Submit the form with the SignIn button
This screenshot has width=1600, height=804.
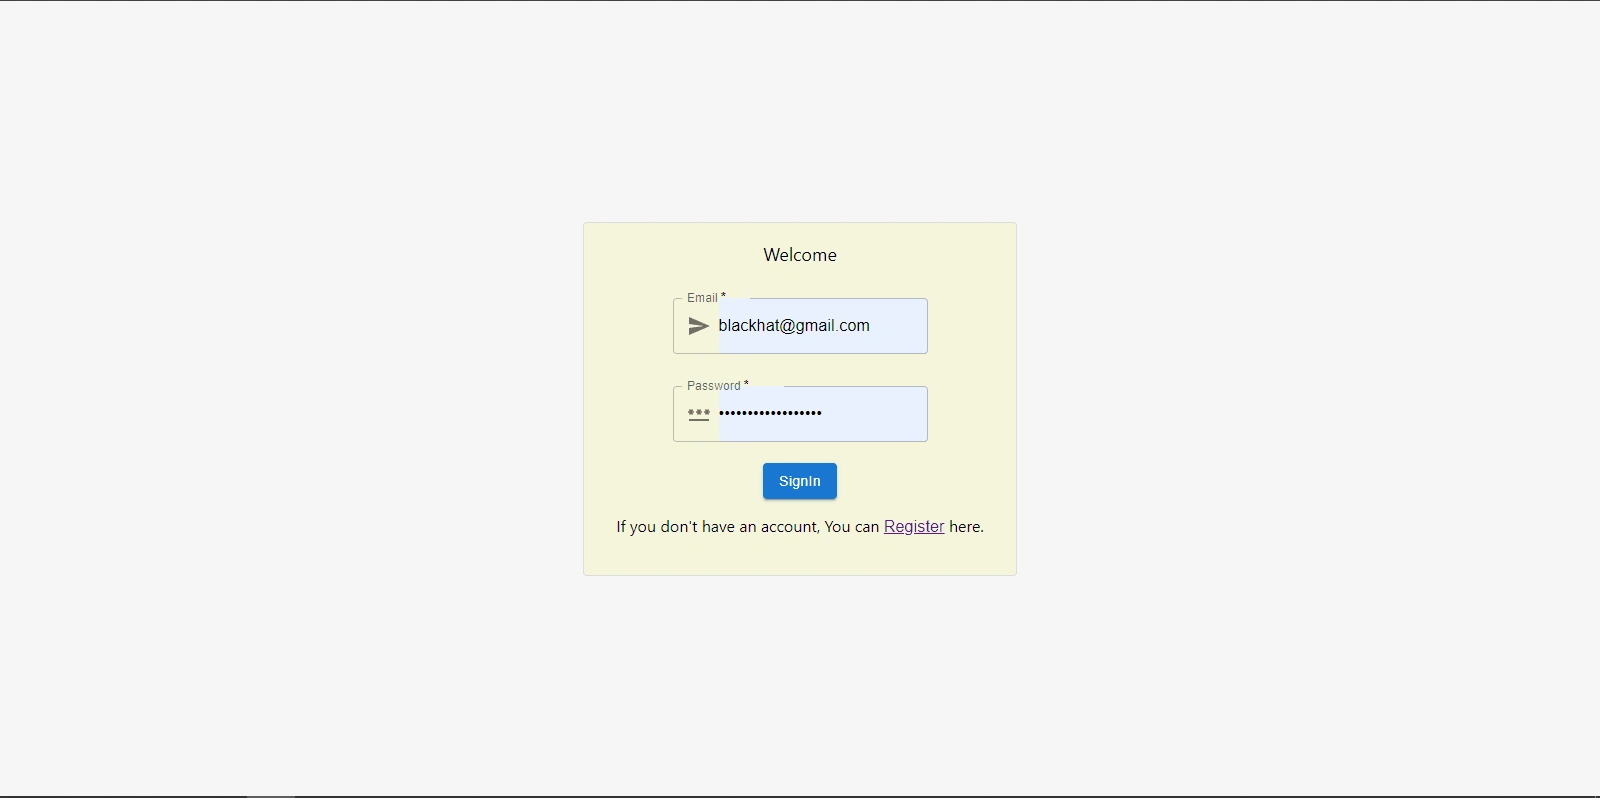pyautogui.click(x=800, y=481)
